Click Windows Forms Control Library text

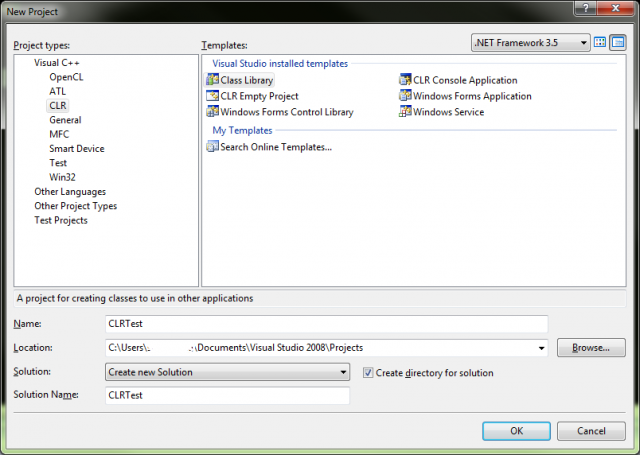(x=287, y=112)
